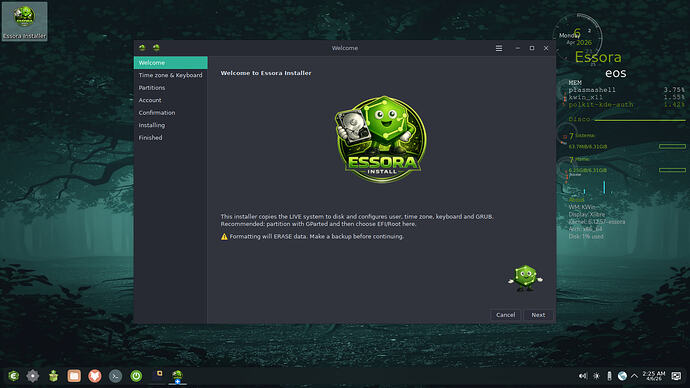The width and height of the screenshot is (690, 388).
Task: Click the 'Formatting will ERASE data' warning text
Action: click(316, 237)
